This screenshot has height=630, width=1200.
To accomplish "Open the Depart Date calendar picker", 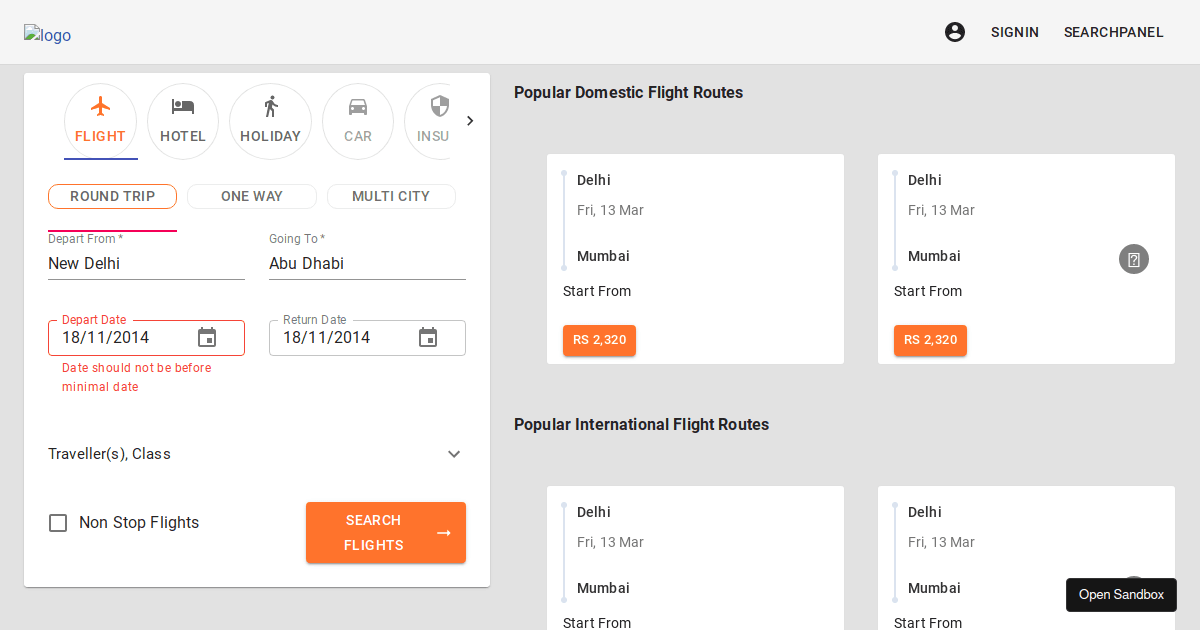I will coord(207,337).
